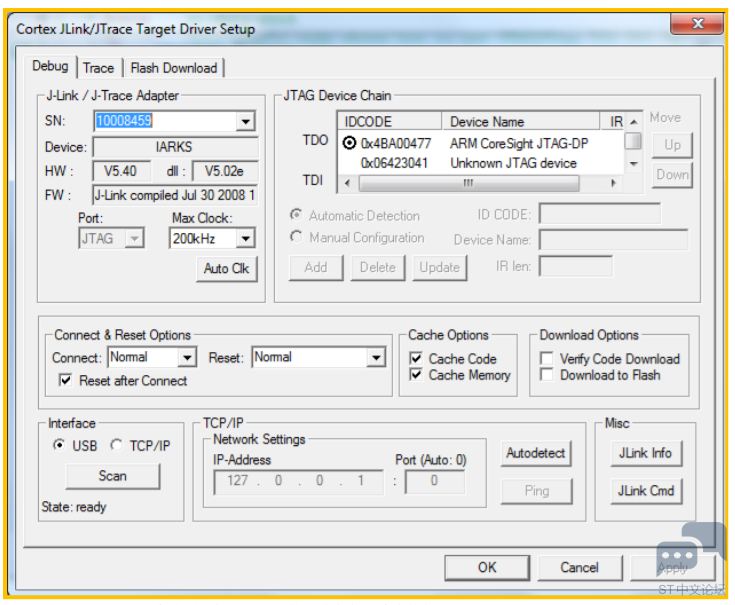Click the down arrow of device chain scrollbar

634,164
